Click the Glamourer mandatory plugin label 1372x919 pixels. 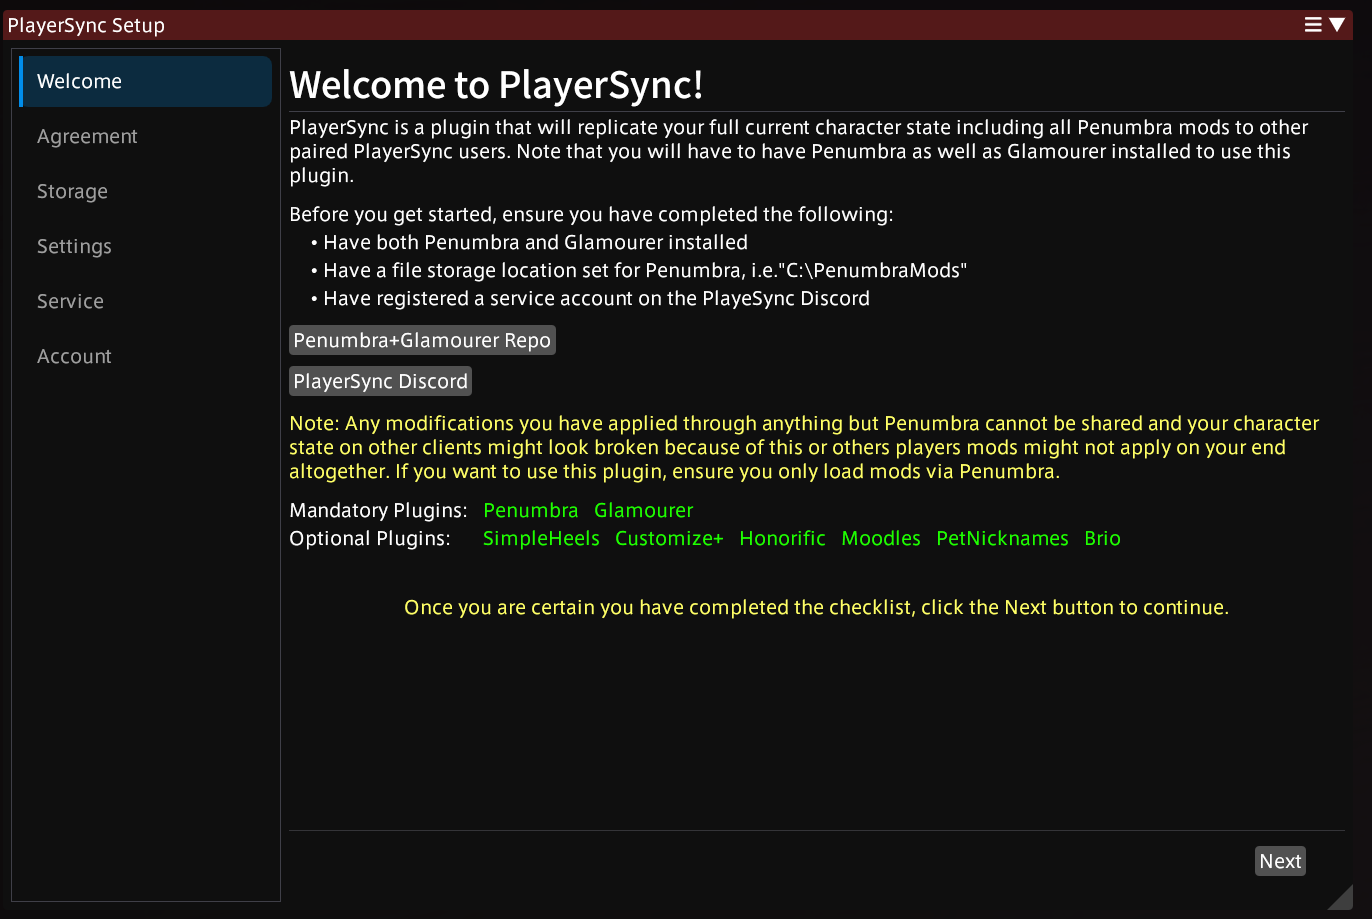click(x=643, y=511)
